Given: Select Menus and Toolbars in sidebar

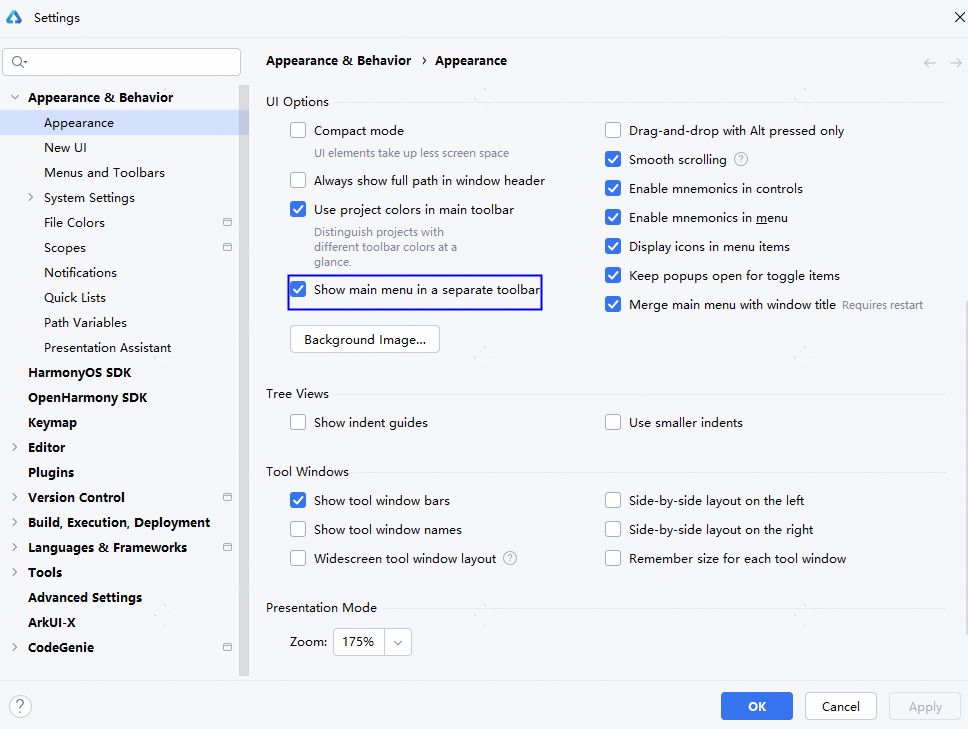Looking at the screenshot, I should [104, 172].
